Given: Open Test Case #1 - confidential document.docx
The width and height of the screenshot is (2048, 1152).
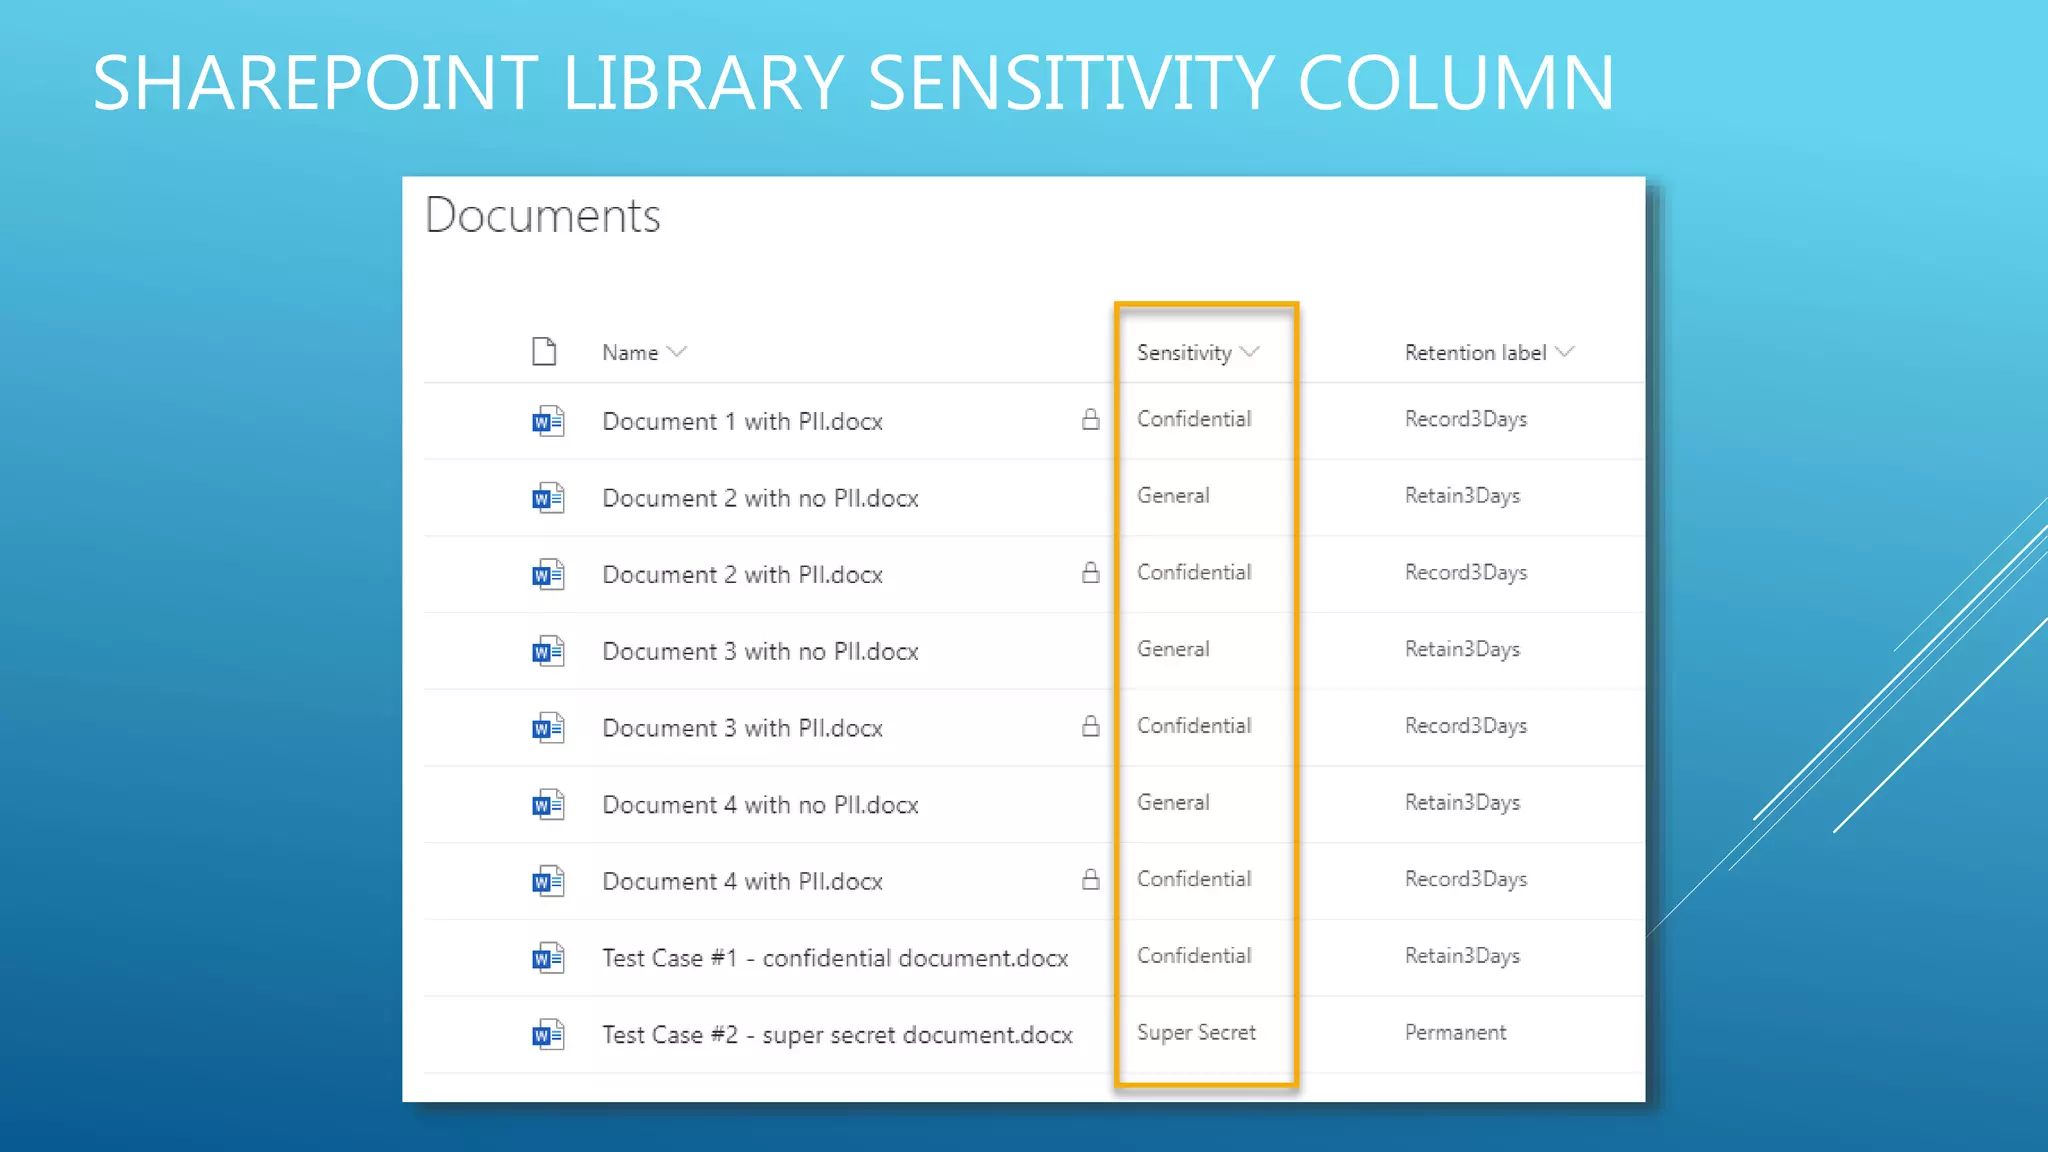Looking at the screenshot, I should [x=835, y=958].
